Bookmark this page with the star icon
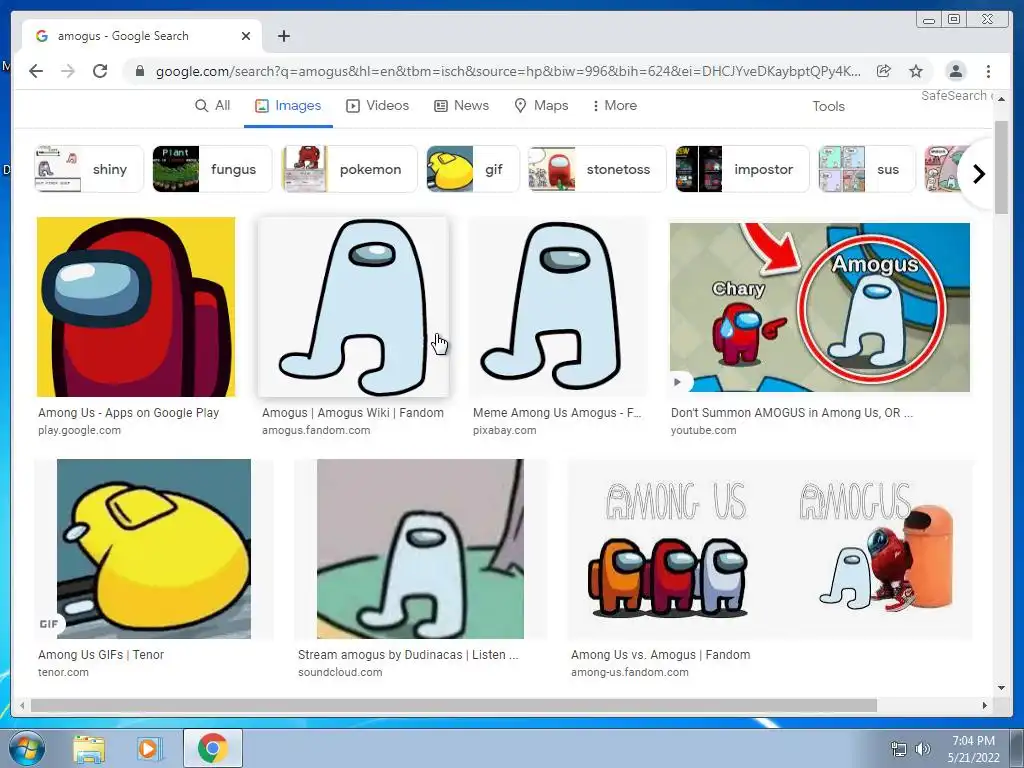This screenshot has height=768, width=1024. tap(916, 71)
